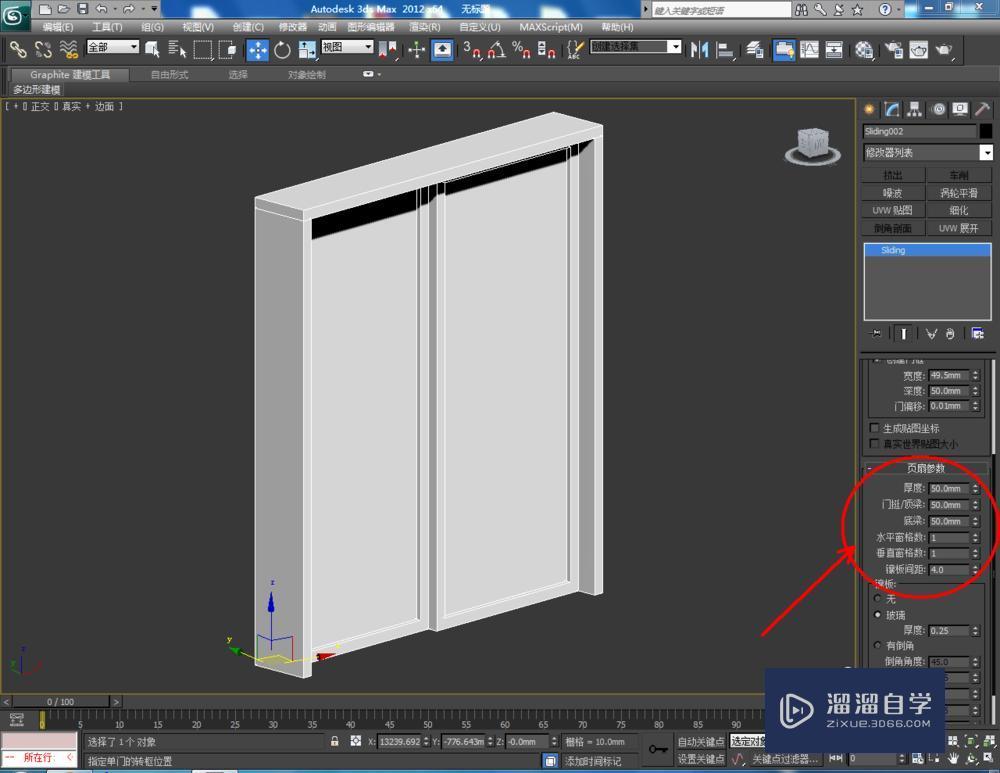Click the Utilities hammer panel icon
Image resolution: width=1000 pixels, height=773 pixels.
pos(983,109)
